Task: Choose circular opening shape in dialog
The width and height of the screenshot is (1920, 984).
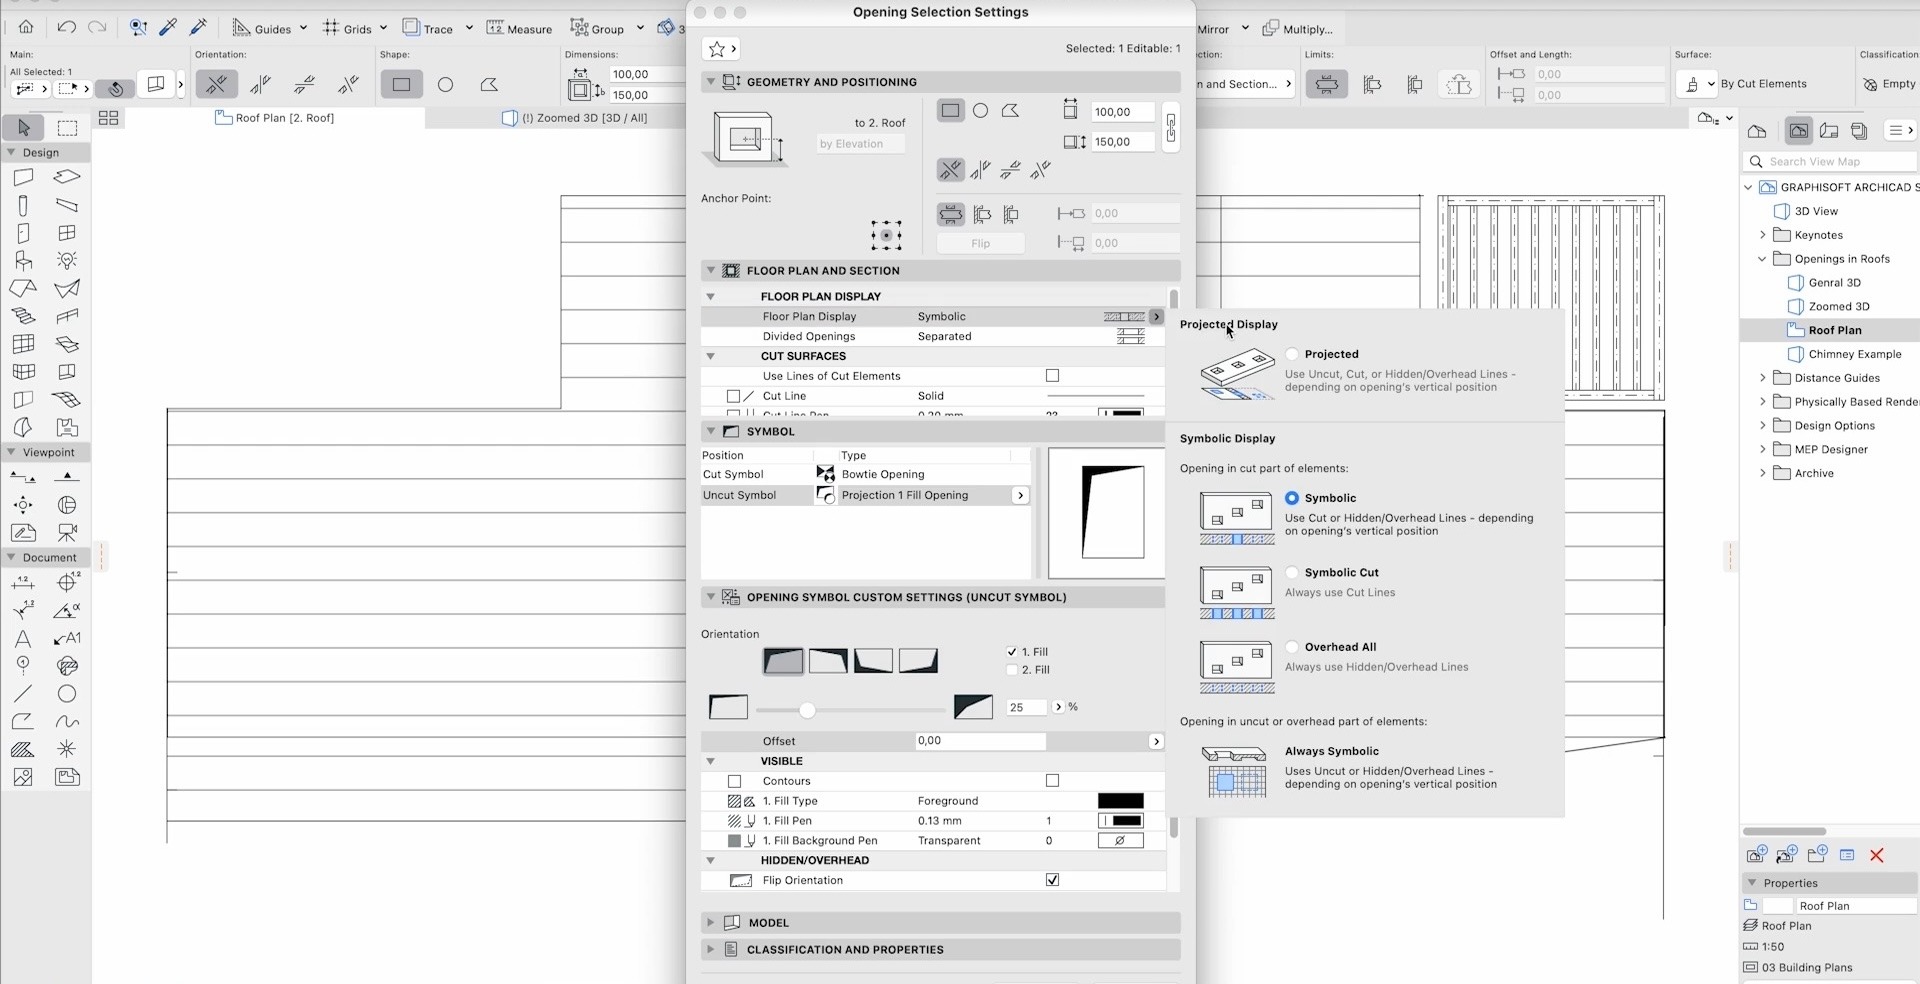Action: (x=981, y=111)
